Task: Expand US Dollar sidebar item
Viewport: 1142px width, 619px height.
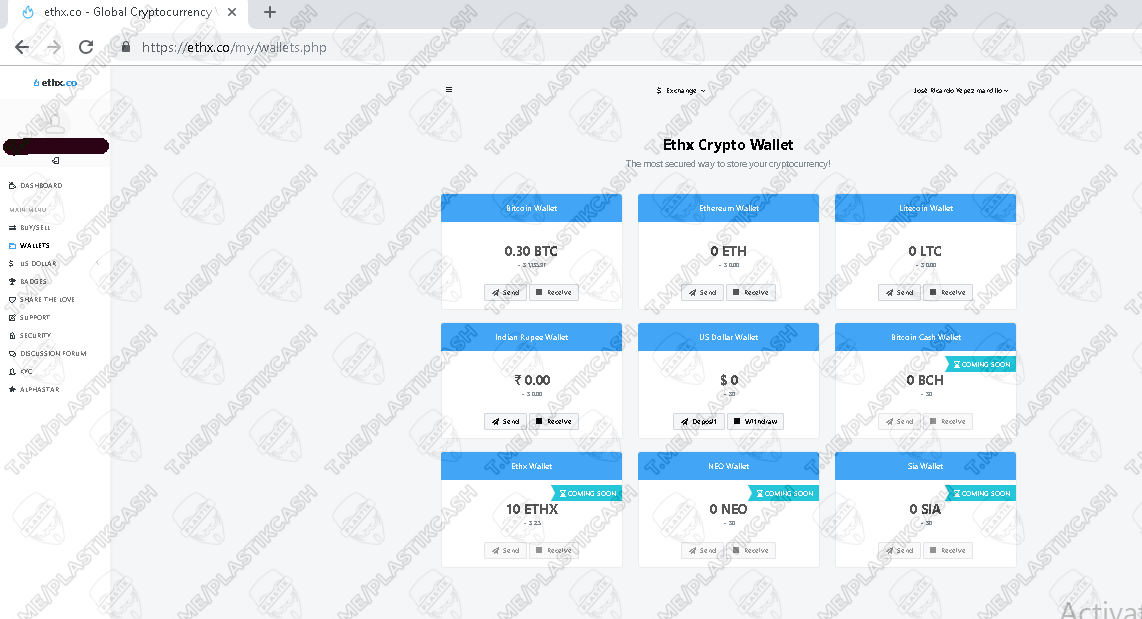Action: pyautogui.click(x=52, y=264)
